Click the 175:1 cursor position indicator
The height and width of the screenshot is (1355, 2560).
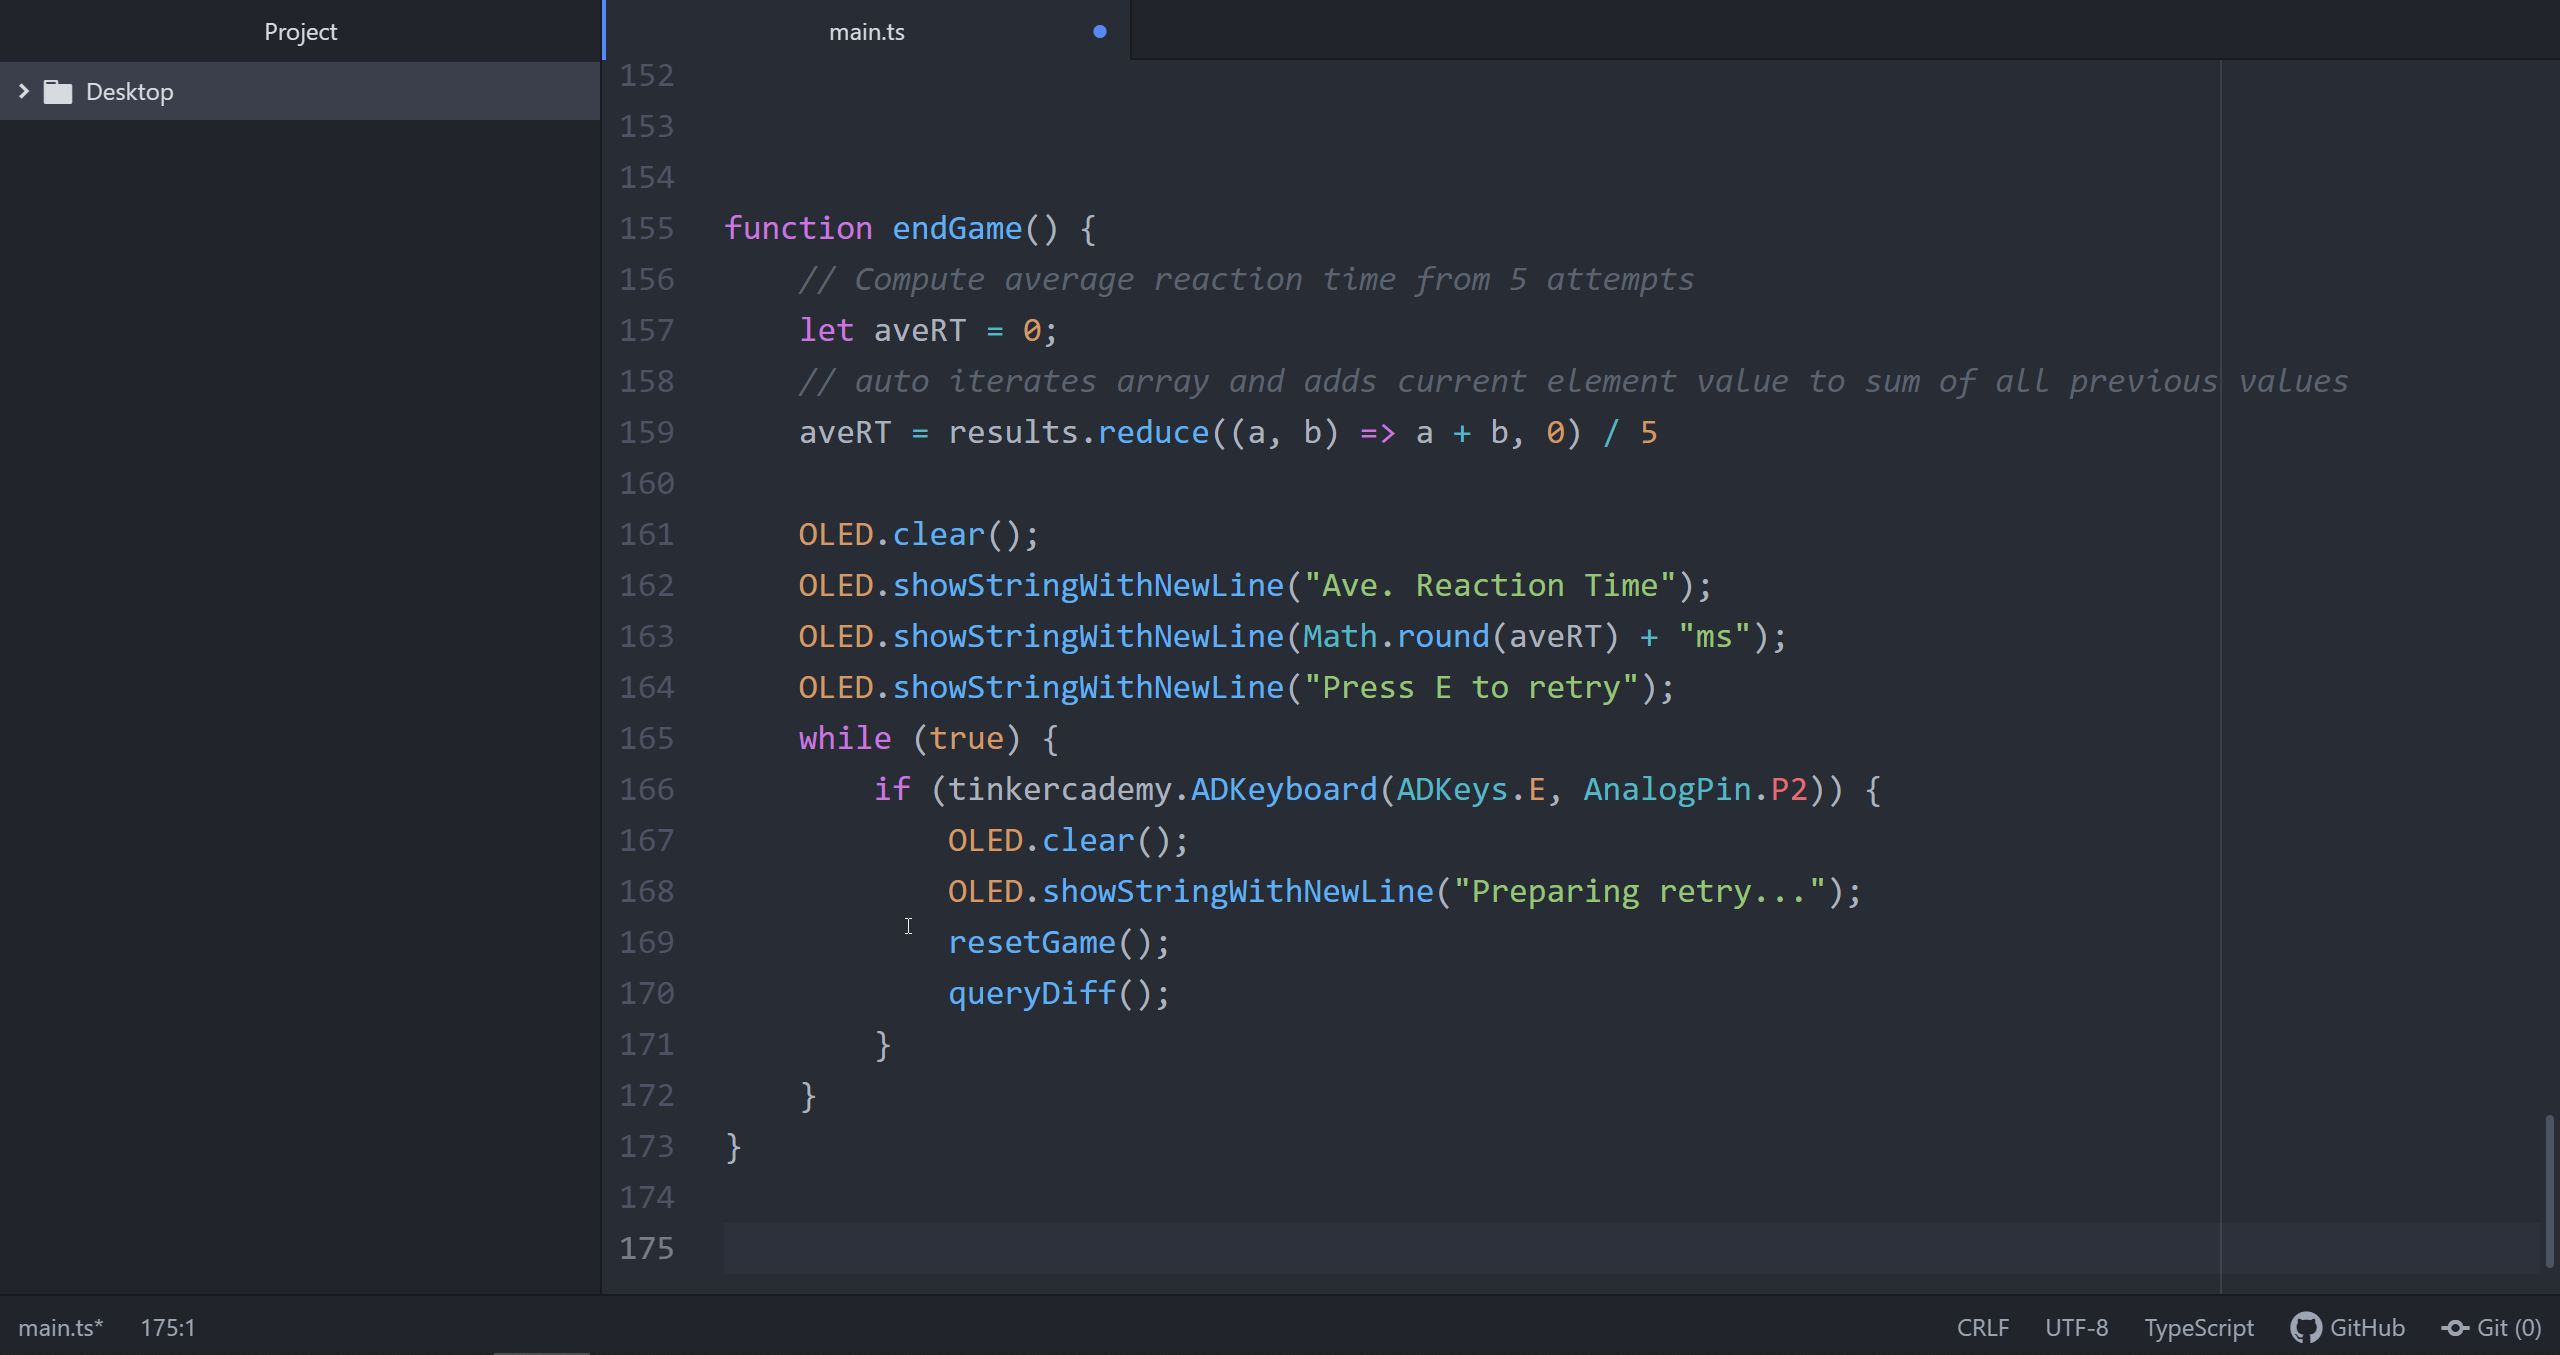(x=168, y=1328)
